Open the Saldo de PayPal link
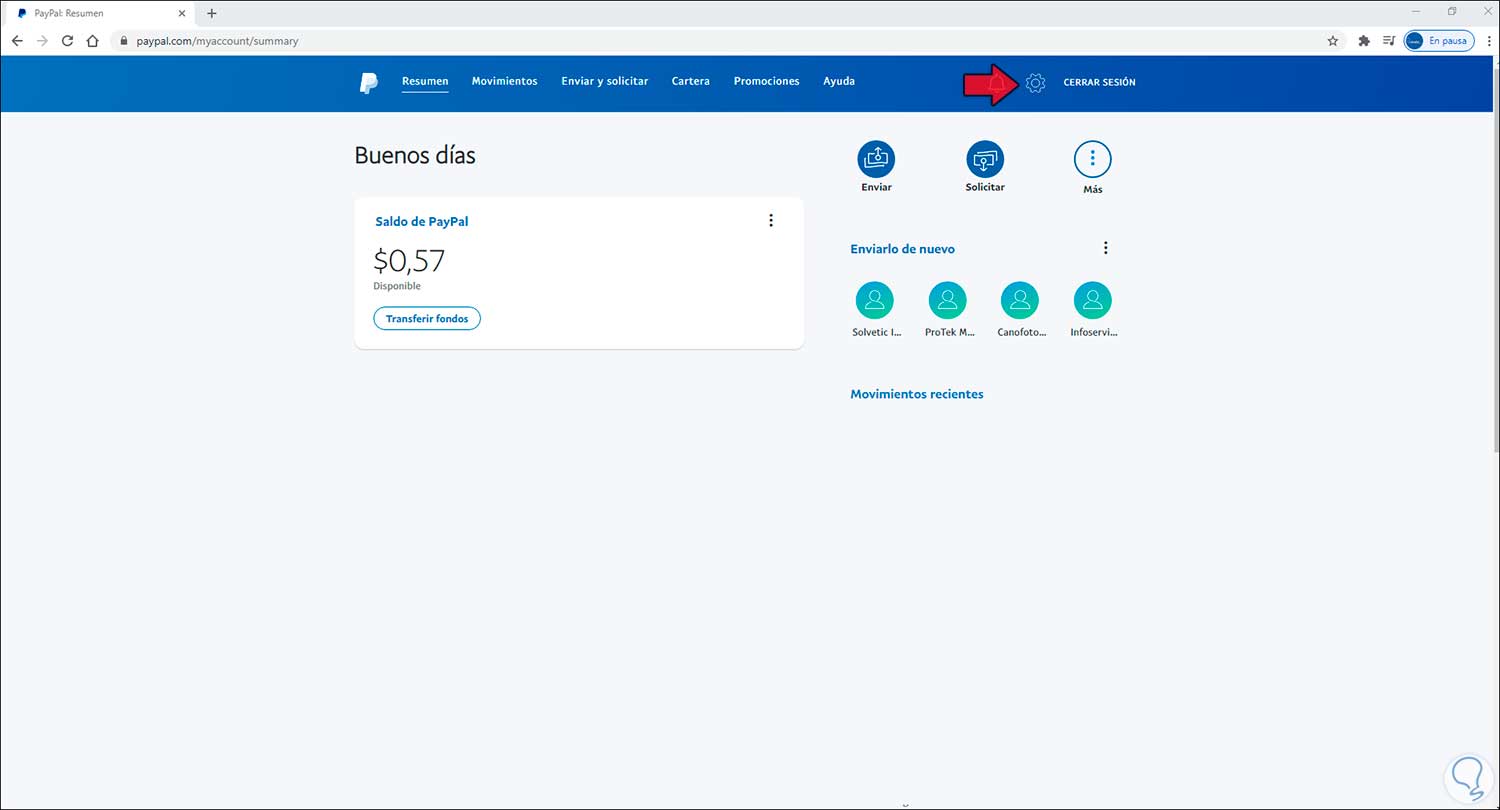 coord(422,221)
